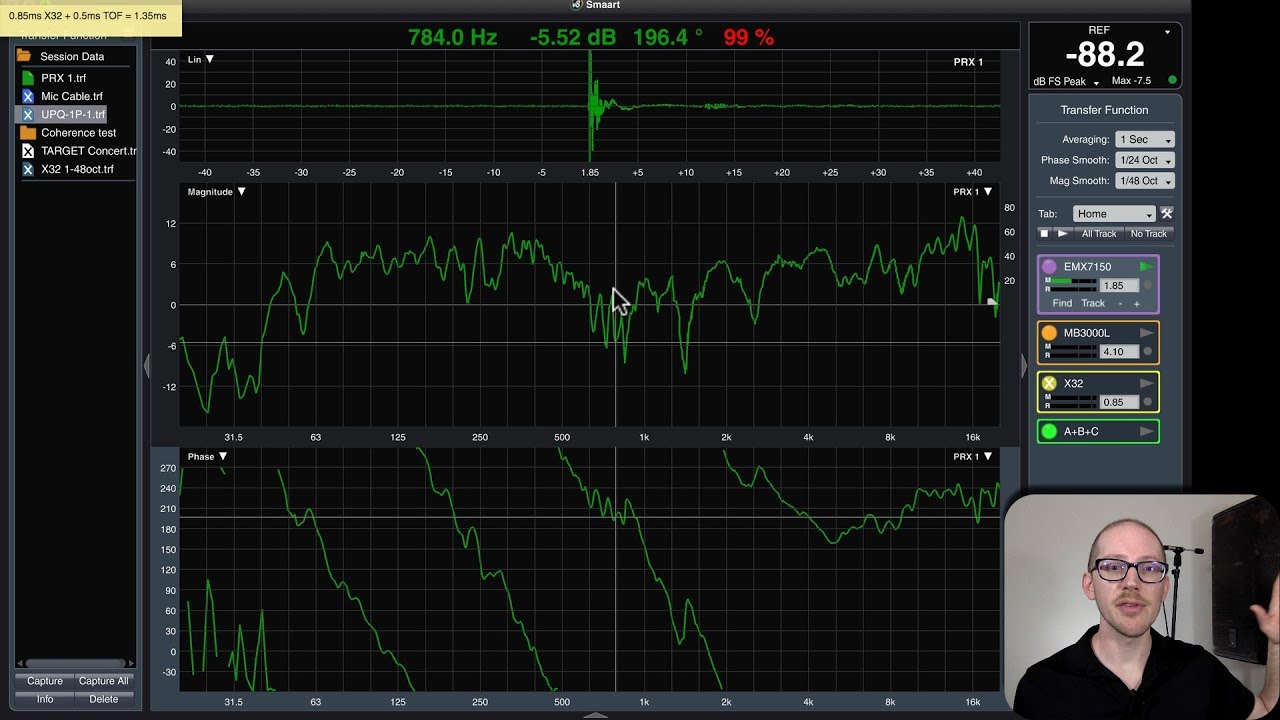The height and width of the screenshot is (720, 1280).
Task: Start all measurements with the play button
Action: (1063, 233)
